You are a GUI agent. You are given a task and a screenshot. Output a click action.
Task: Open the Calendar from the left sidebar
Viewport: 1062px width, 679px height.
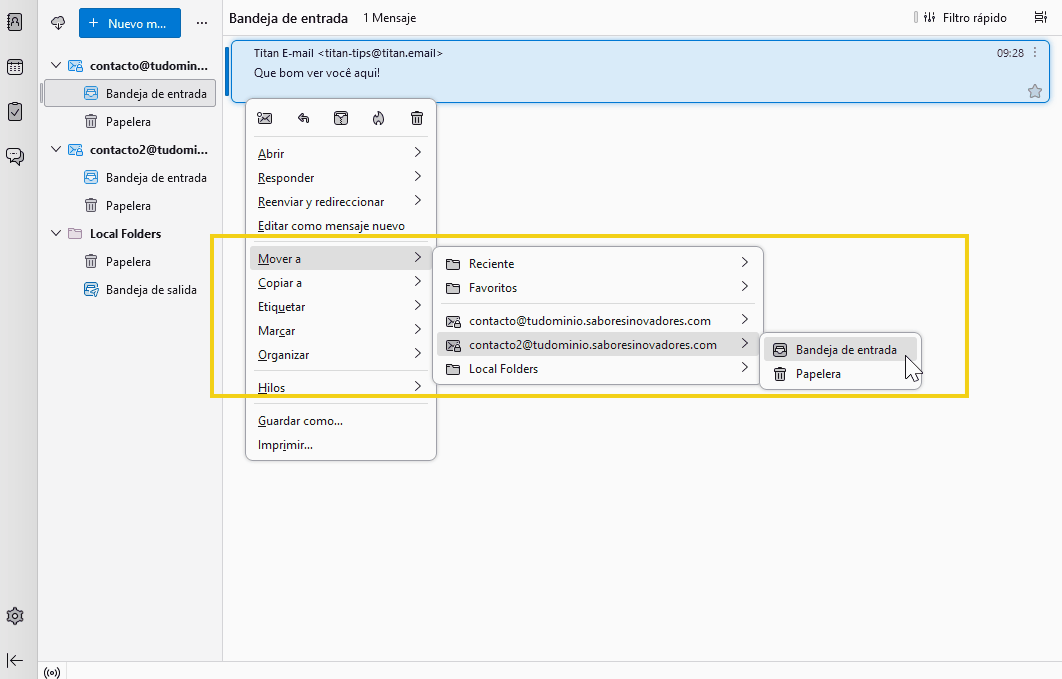tap(15, 67)
